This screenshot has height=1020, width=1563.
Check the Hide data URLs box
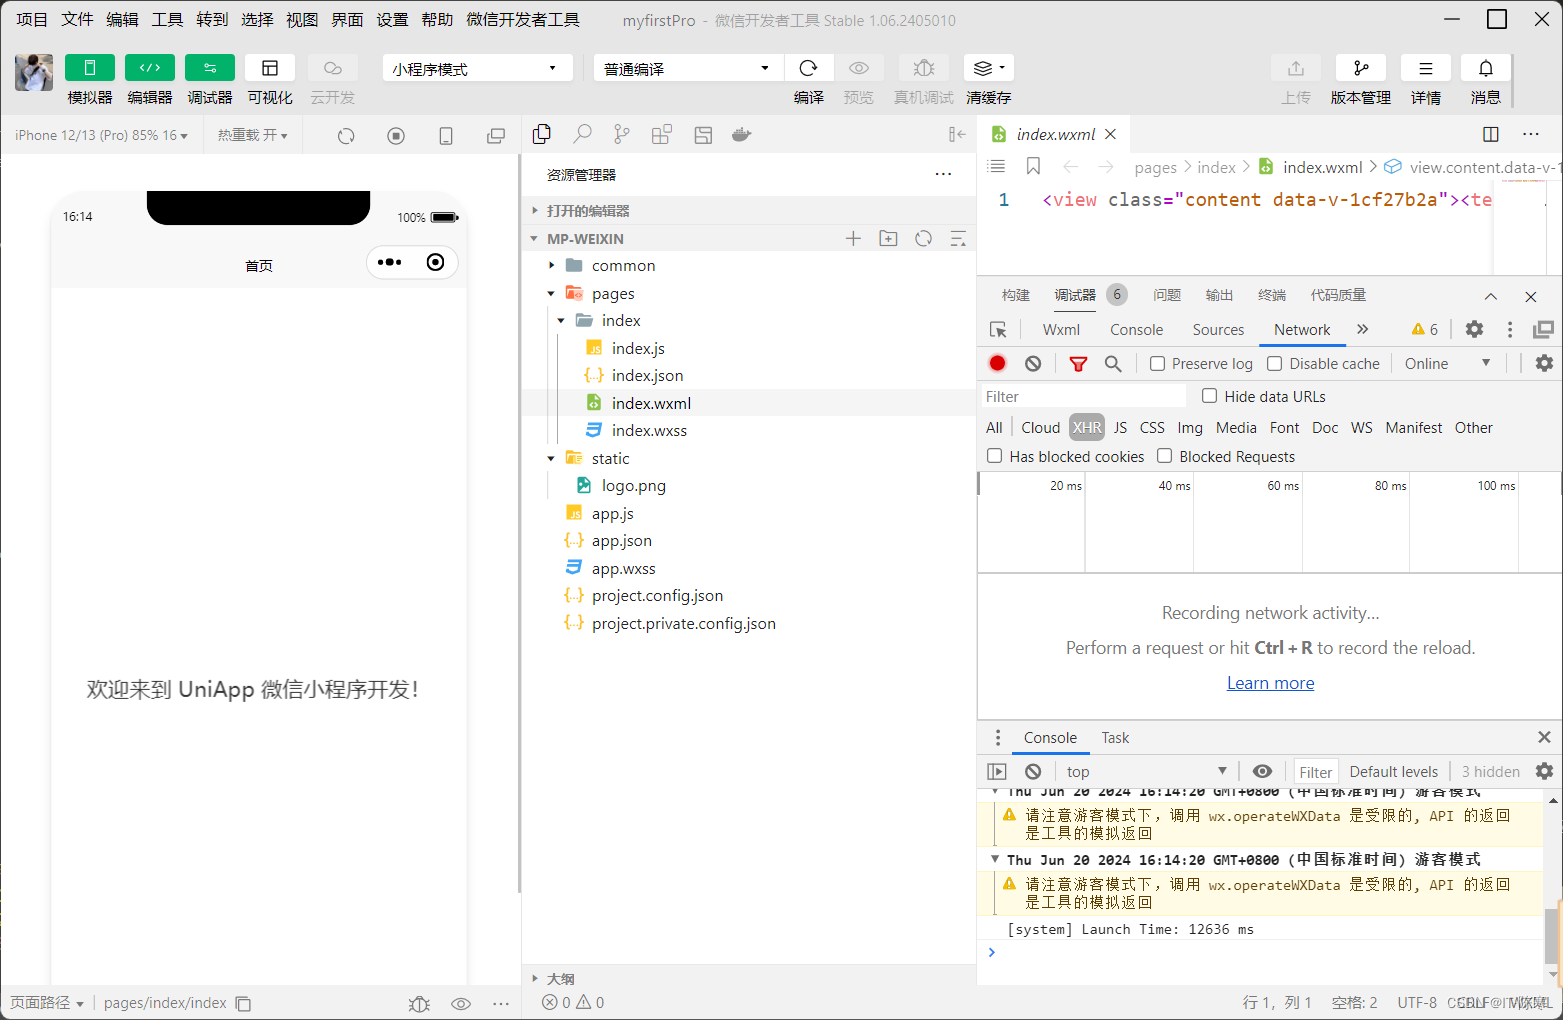1209,396
